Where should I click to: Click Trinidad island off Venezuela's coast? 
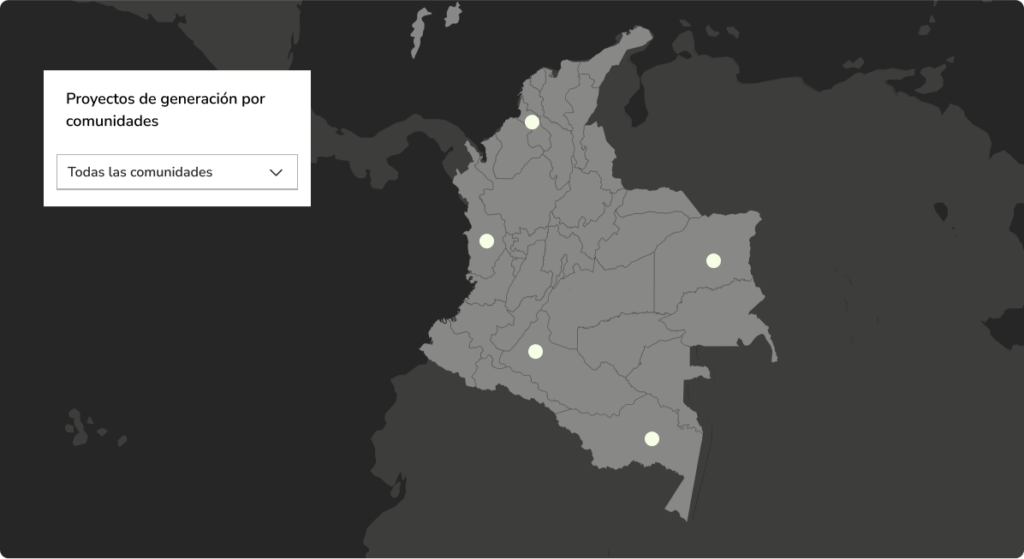932,78
